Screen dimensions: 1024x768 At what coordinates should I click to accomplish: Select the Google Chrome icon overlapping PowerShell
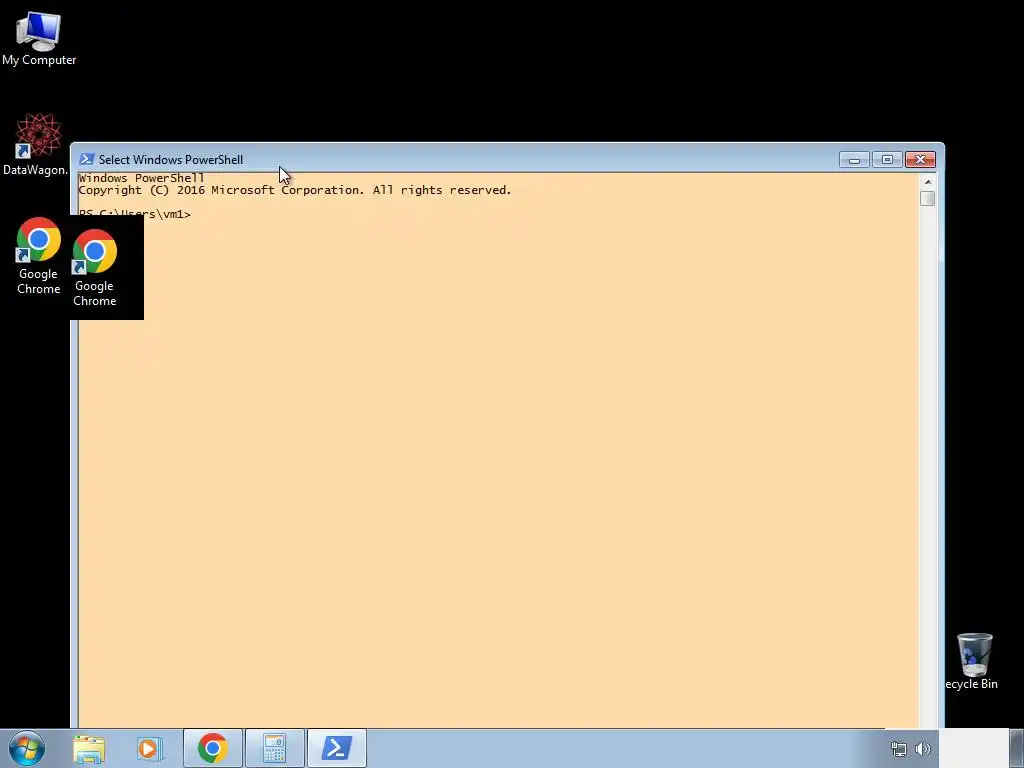pyautogui.click(x=95, y=268)
